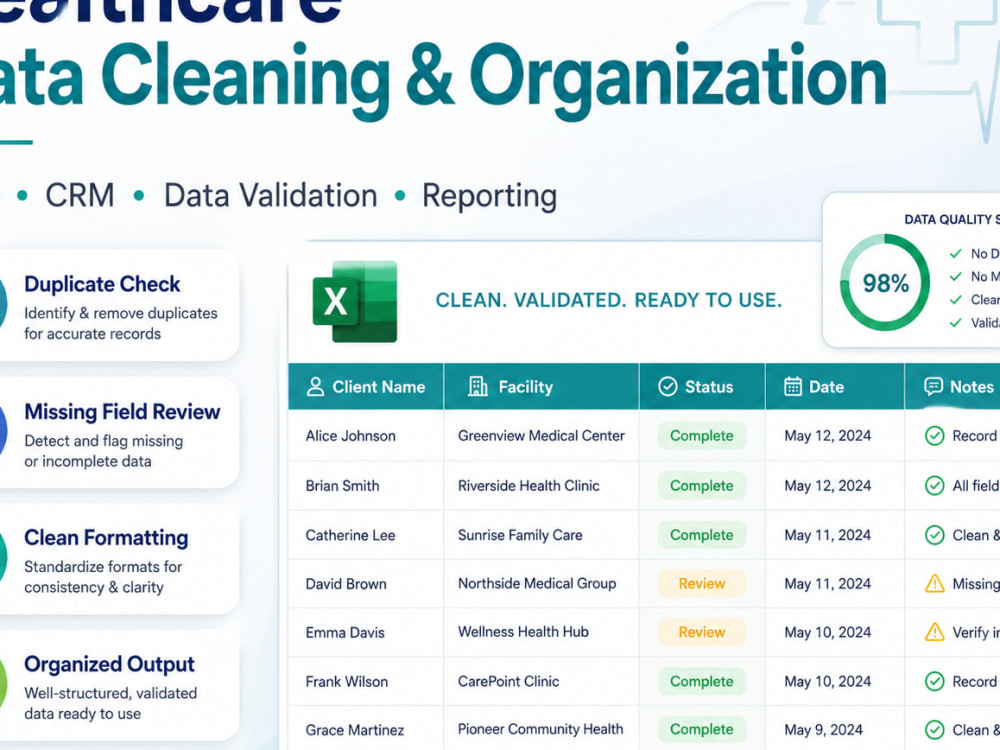The width and height of the screenshot is (1000, 750).
Task: Click Review status badge for Emma Davis
Action: (x=702, y=631)
